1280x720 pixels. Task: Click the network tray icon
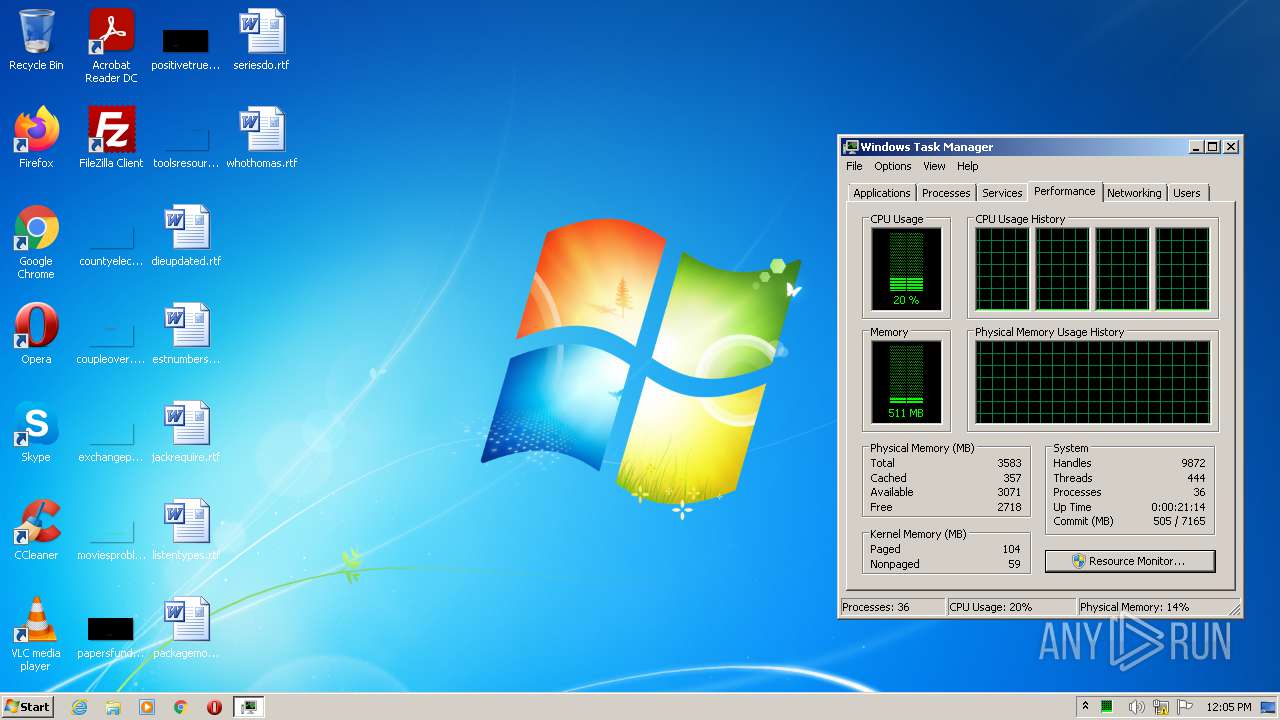click(x=1161, y=707)
